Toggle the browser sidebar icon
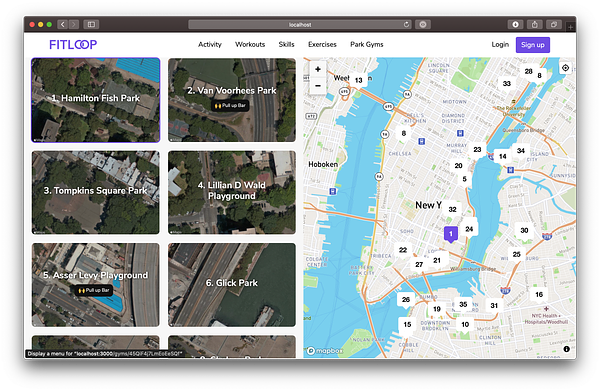600x391 pixels. pyautogui.click(x=91, y=24)
